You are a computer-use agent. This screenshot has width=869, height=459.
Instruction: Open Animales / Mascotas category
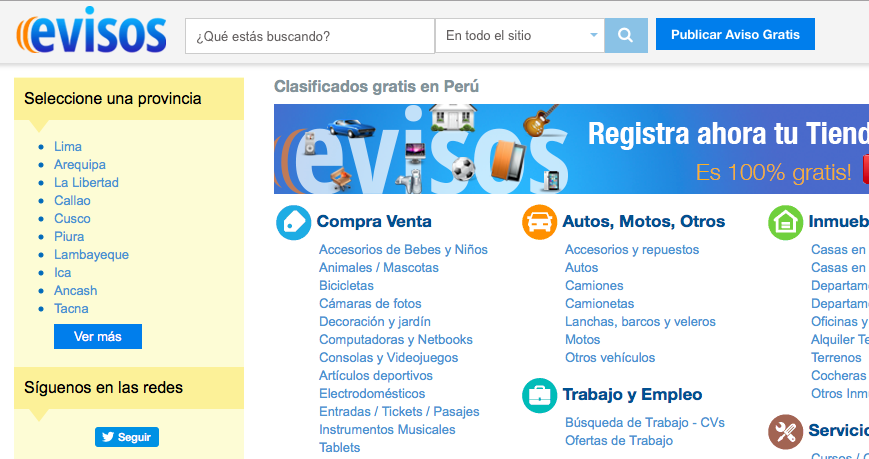(x=379, y=268)
